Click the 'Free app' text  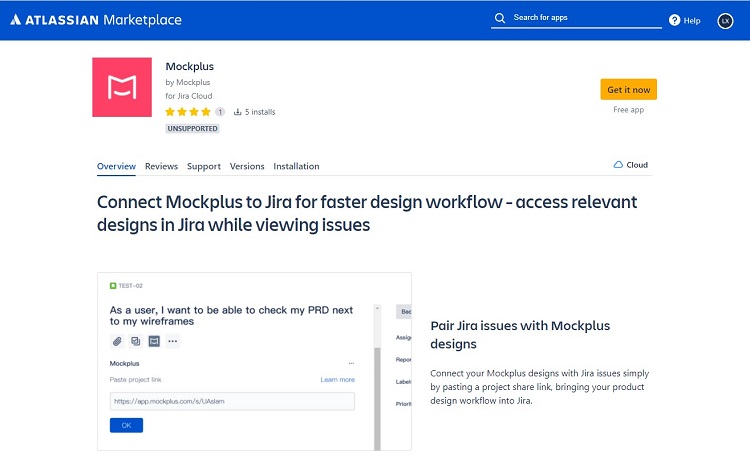[629, 109]
